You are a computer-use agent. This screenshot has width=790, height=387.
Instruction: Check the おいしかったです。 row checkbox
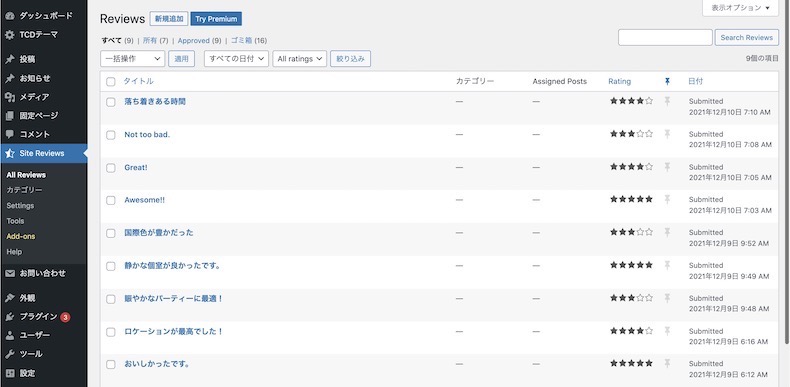point(111,364)
